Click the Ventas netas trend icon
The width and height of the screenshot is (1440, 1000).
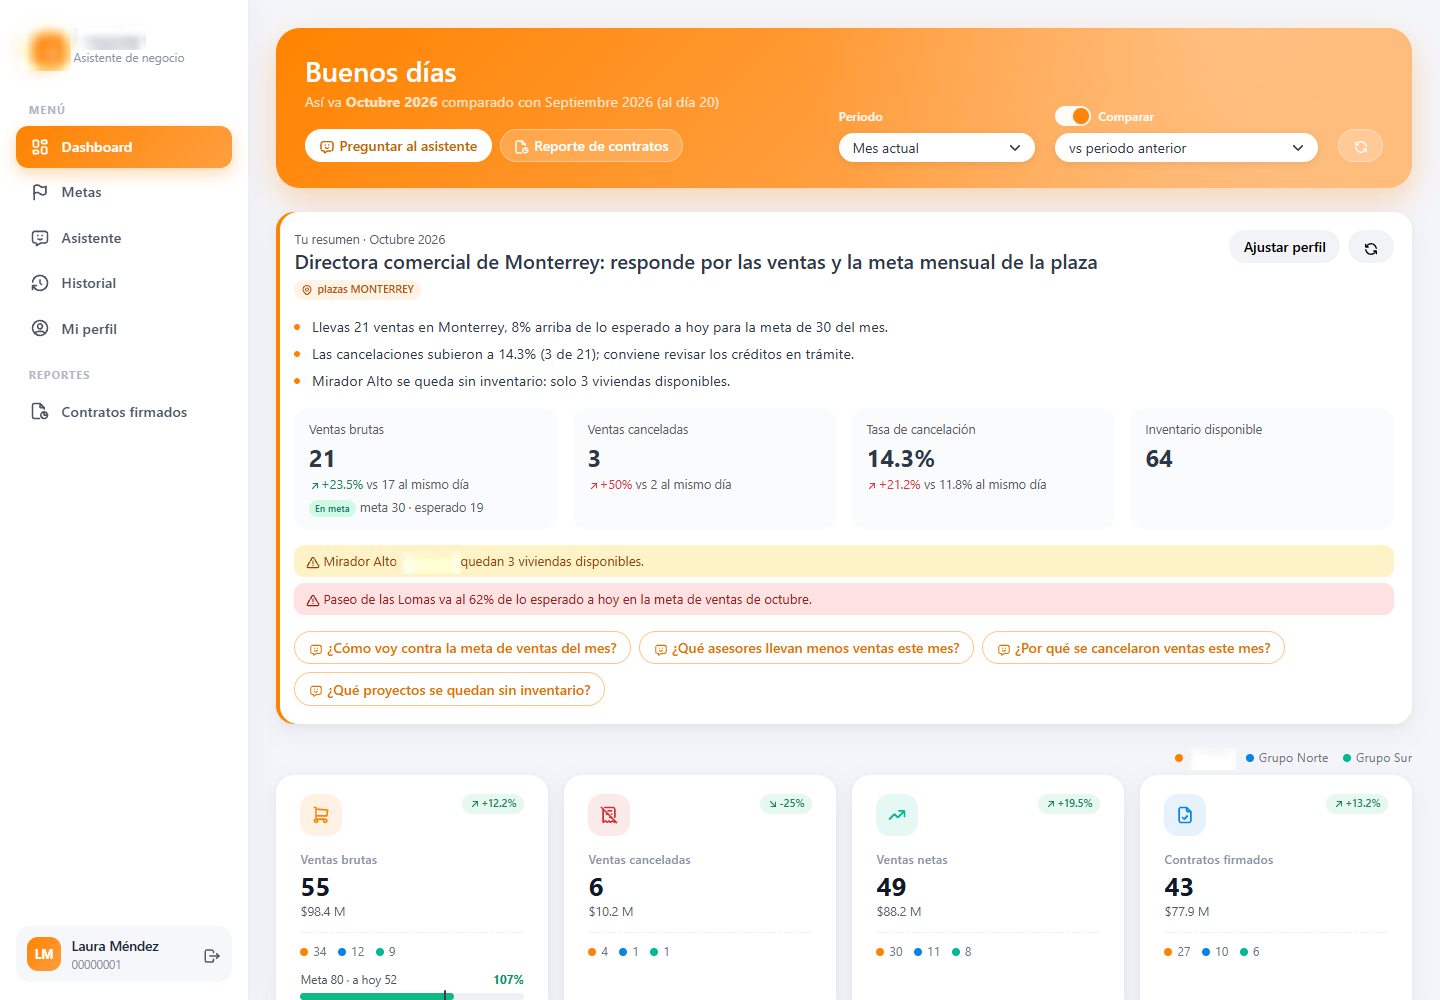tap(897, 815)
